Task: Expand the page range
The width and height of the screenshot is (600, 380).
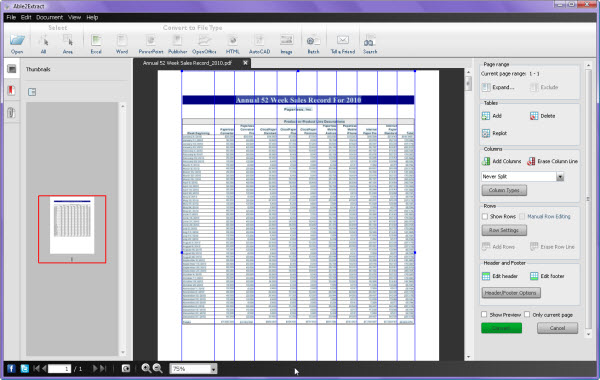Action: 498,87
